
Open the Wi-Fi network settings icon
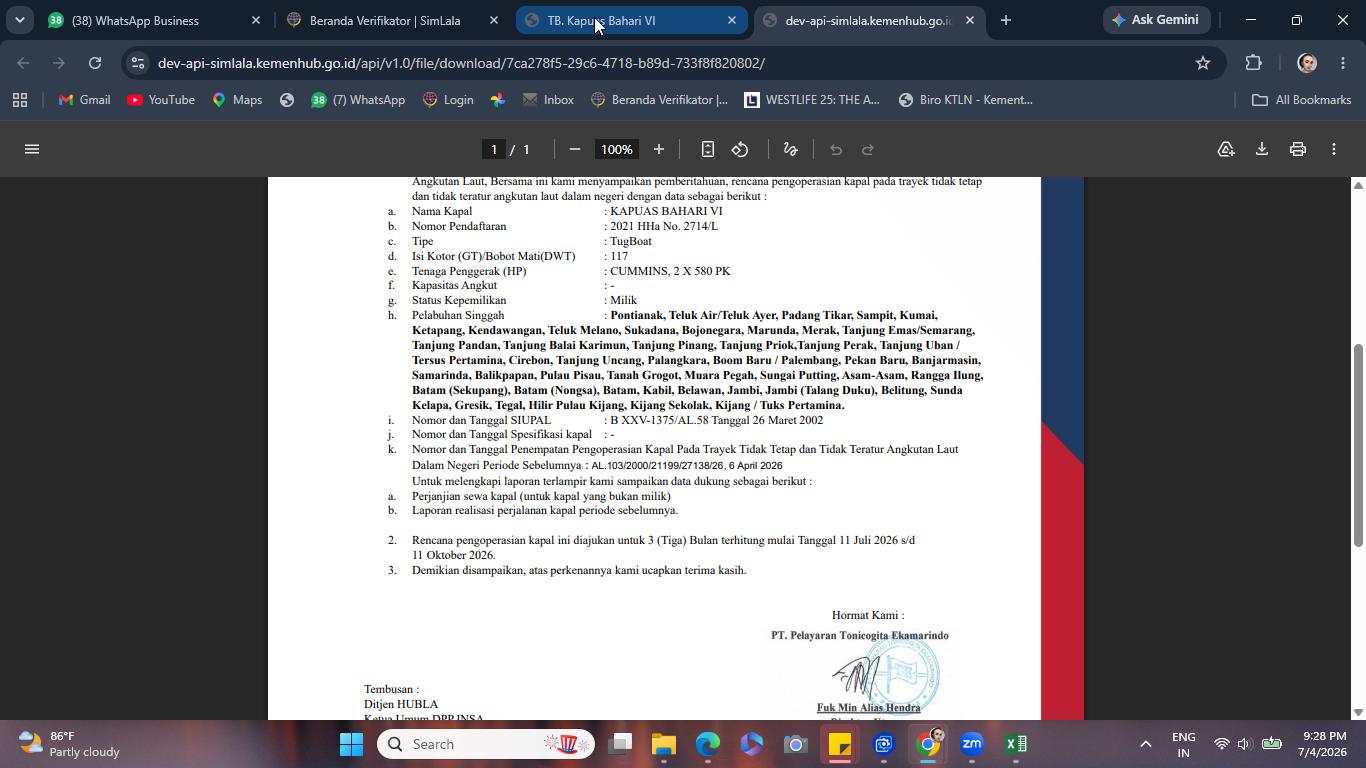1221,744
